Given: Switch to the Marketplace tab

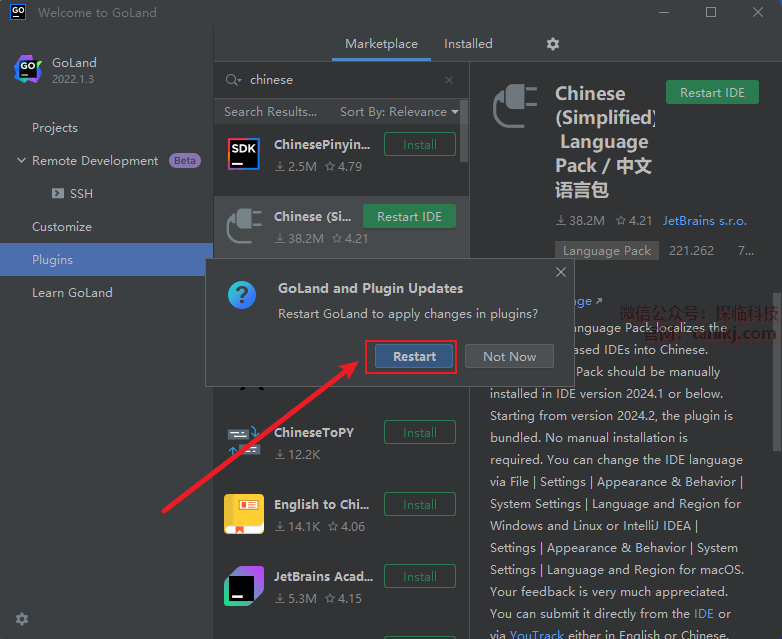Looking at the screenshot, I should click(x=382, y=44).
